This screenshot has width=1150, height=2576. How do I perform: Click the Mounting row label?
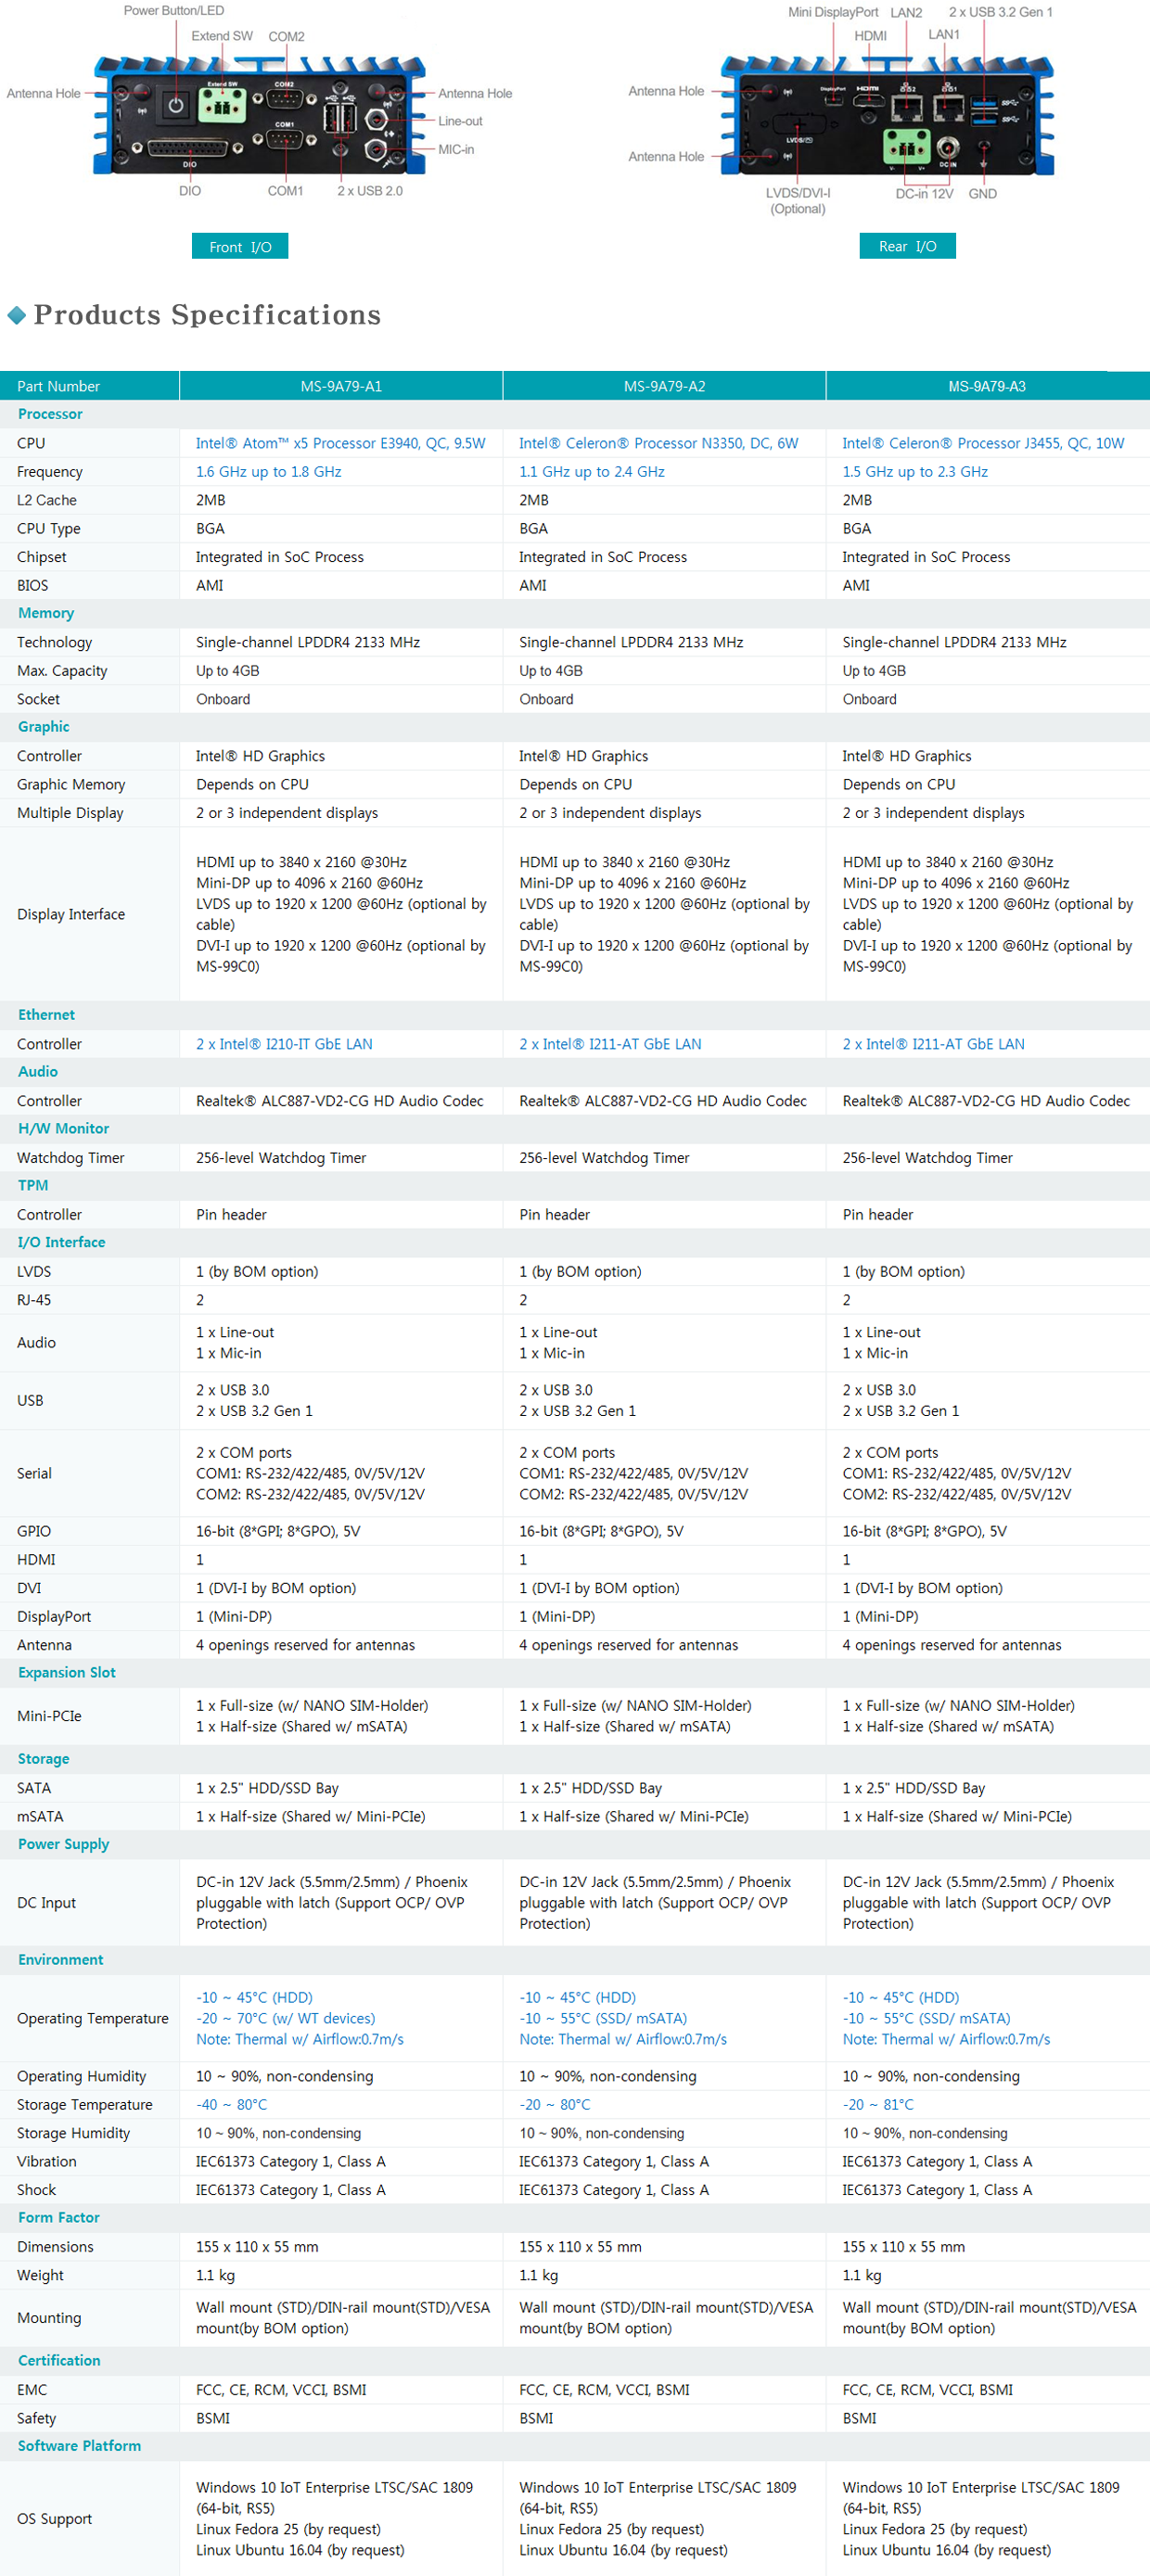click(x=49, y=2318)
